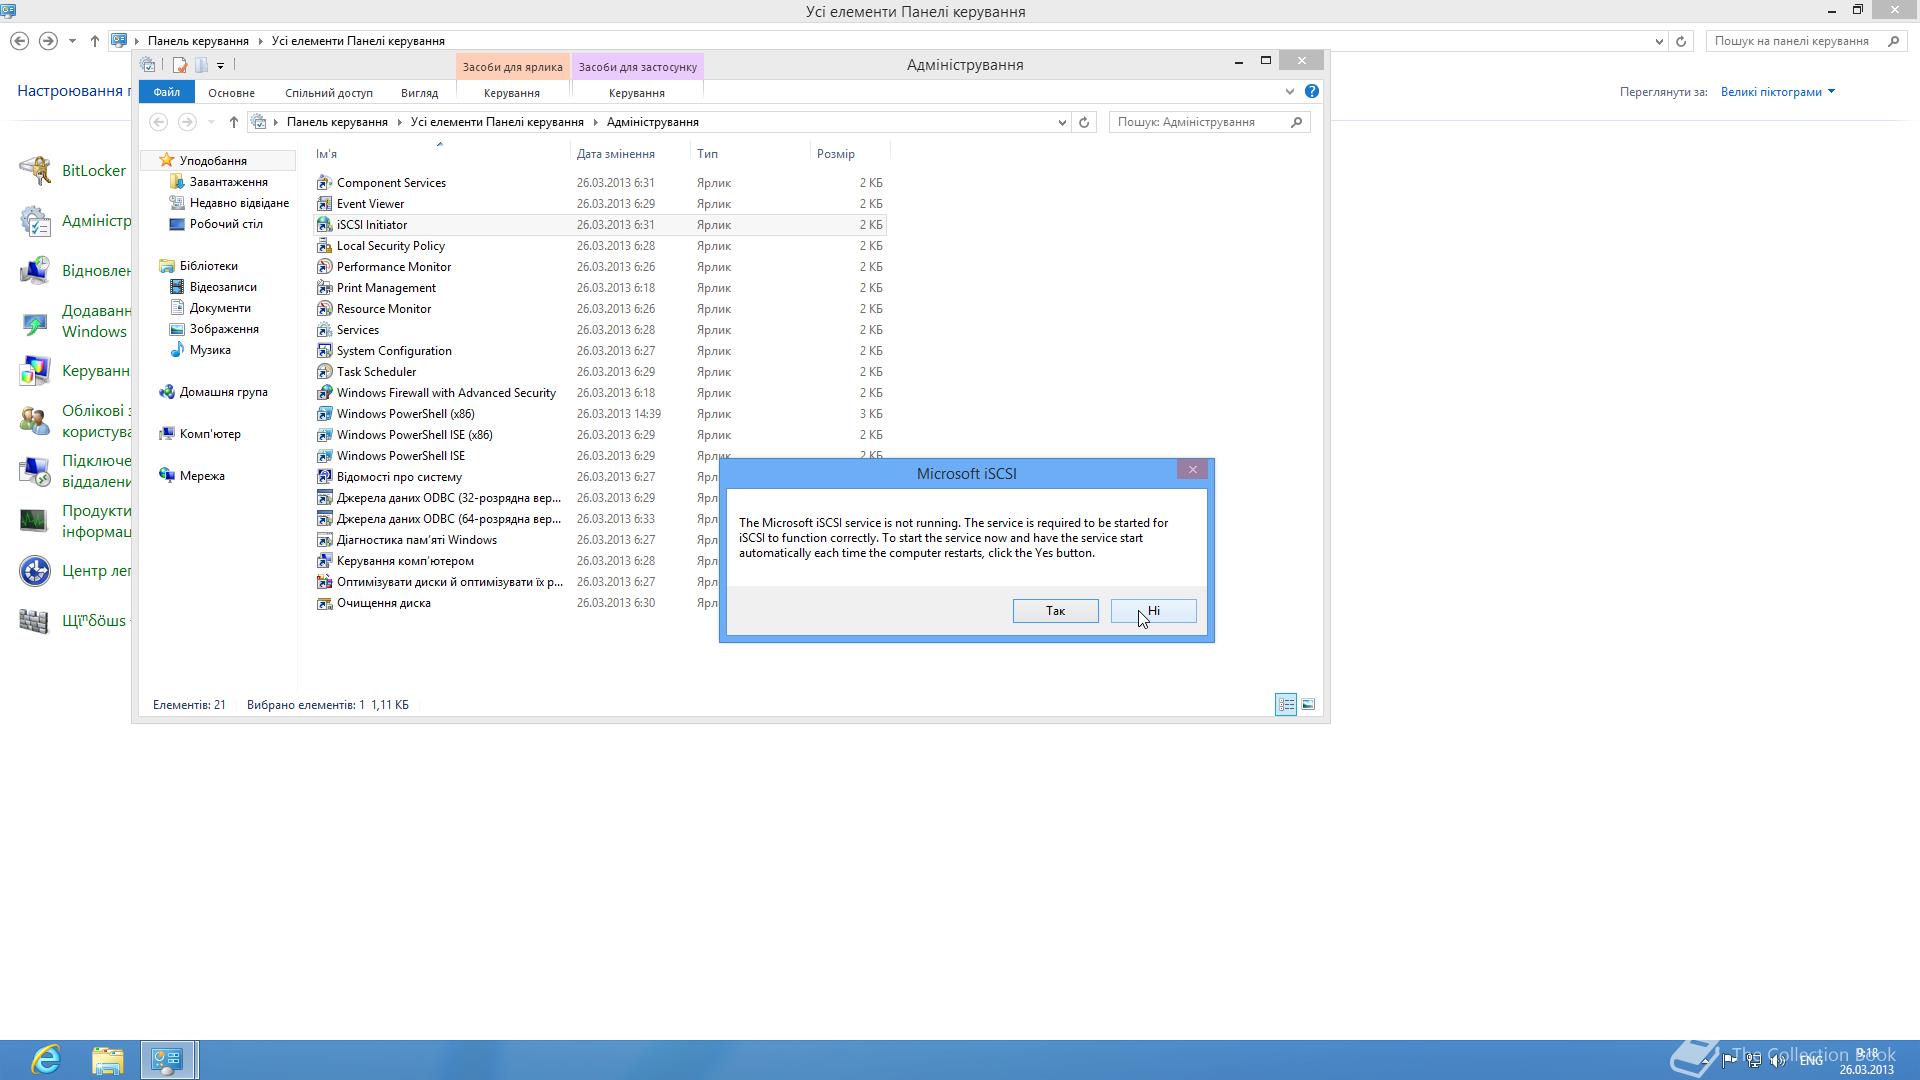Click the Performance Monitor icon
Viewport: 1920px width, 1080px height.
tap(324, 267)
